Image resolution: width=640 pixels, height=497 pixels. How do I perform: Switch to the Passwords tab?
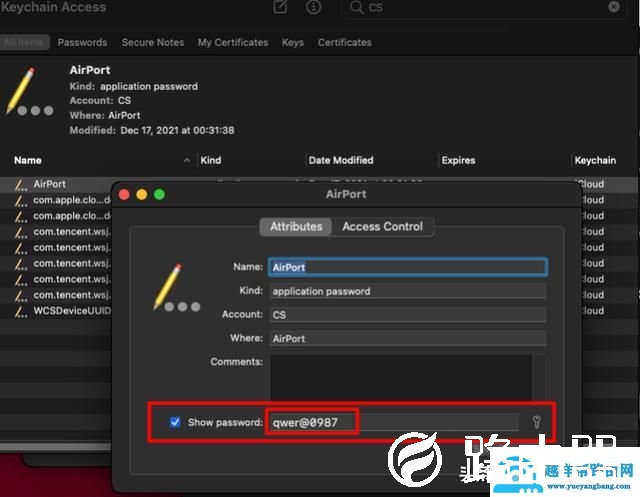coord(82,42)
